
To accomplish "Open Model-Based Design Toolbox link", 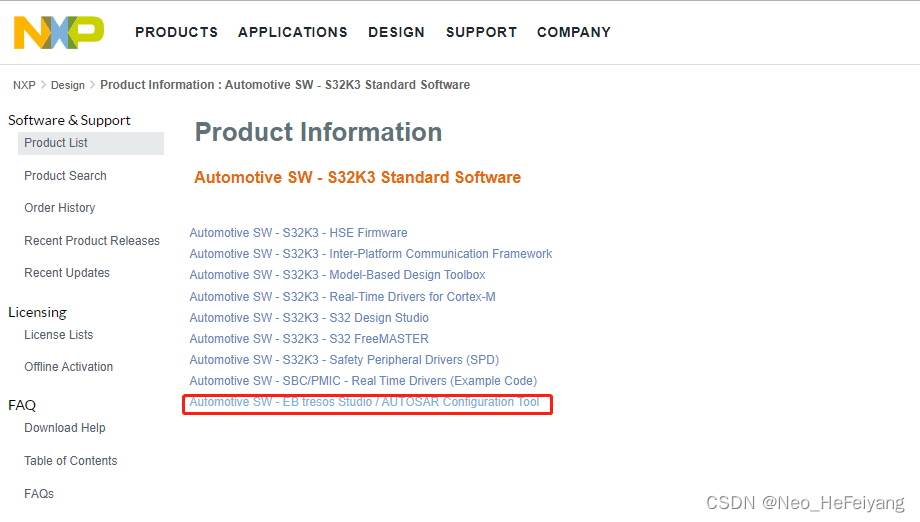I will coord(337,275).
